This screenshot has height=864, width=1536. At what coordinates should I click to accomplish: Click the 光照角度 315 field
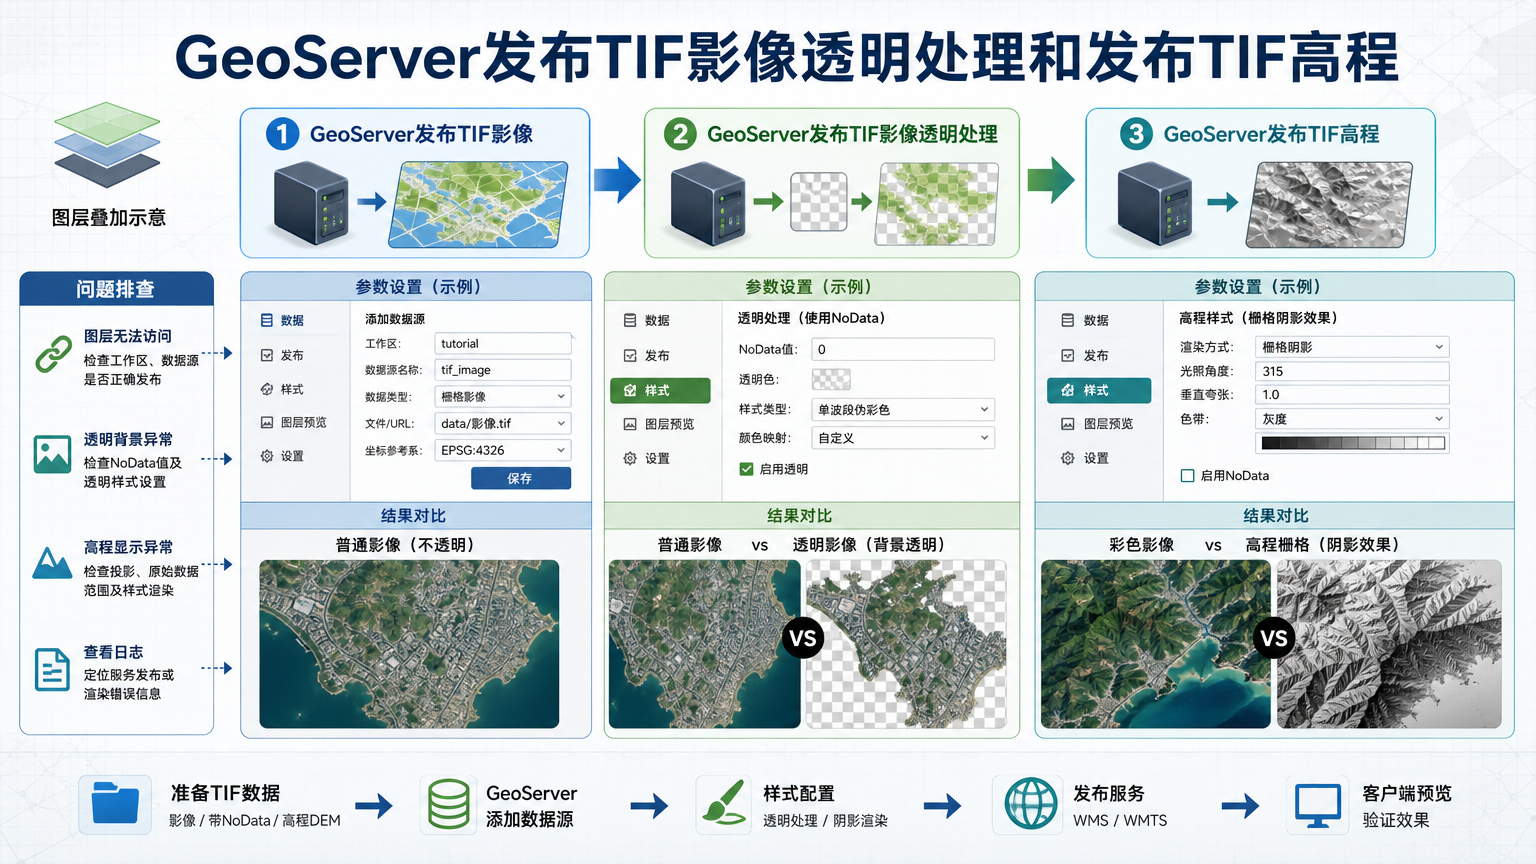[x=1352, y=371]
